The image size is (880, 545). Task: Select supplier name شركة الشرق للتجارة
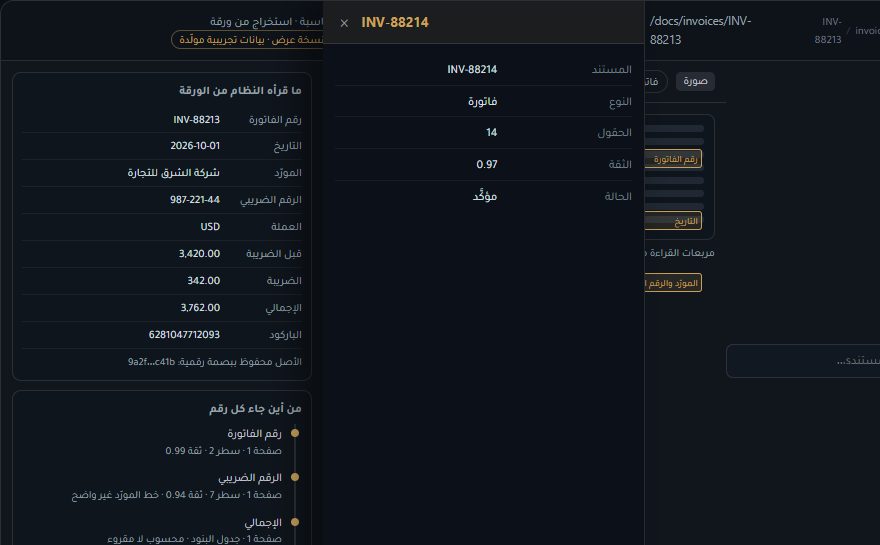coord(173,172)
